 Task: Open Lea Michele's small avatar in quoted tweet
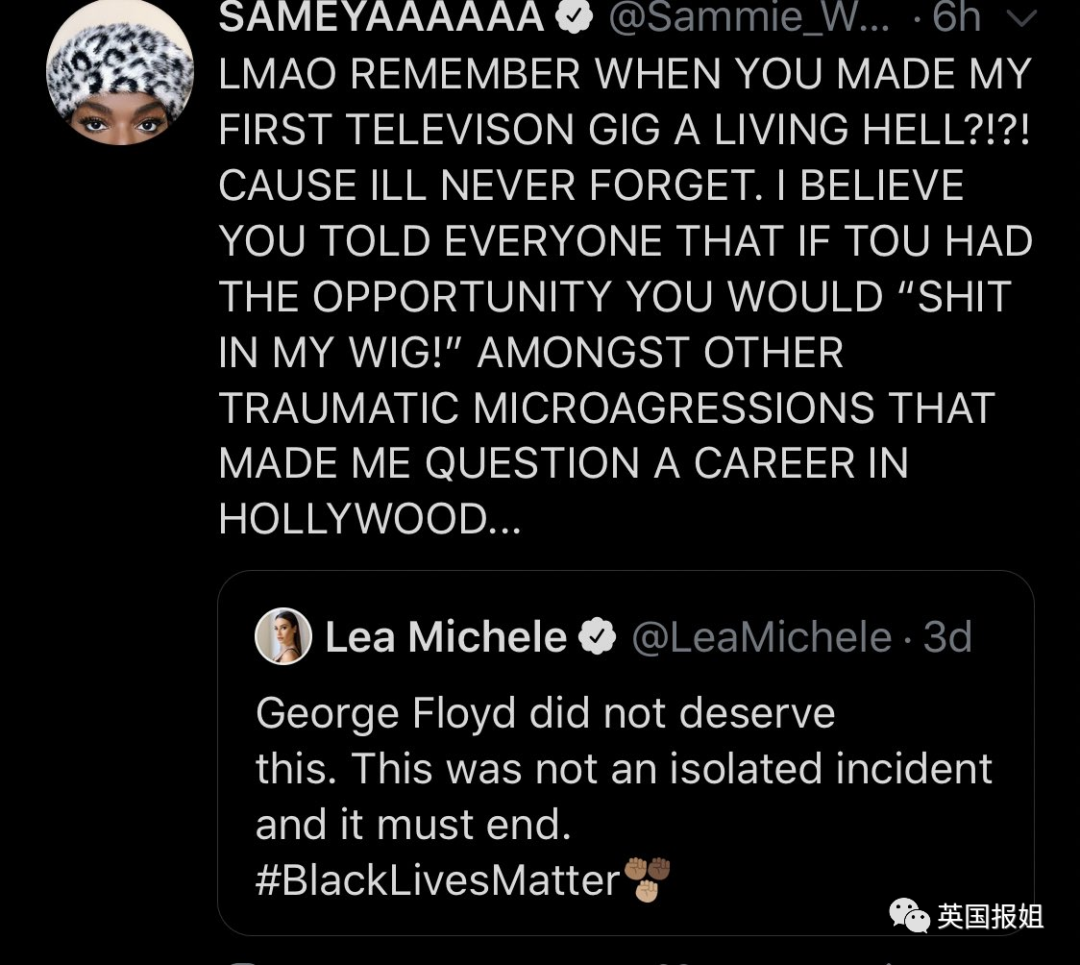point(283,636)
